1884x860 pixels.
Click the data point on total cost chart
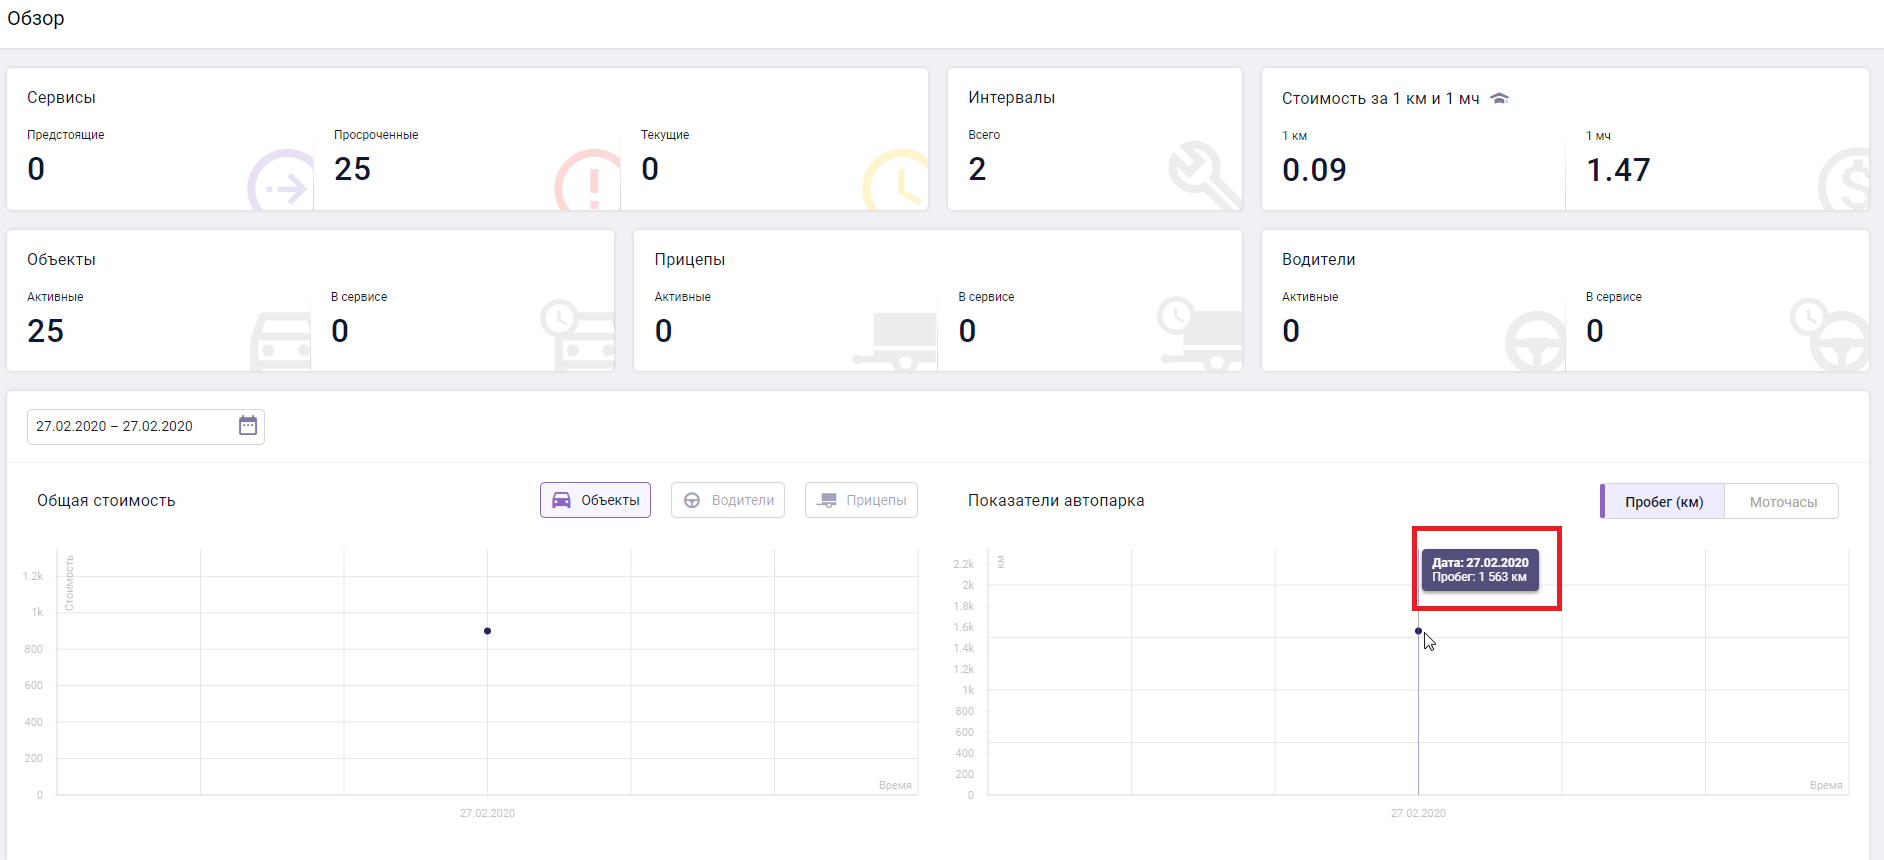pyautogui.click(x=487, y=631)
